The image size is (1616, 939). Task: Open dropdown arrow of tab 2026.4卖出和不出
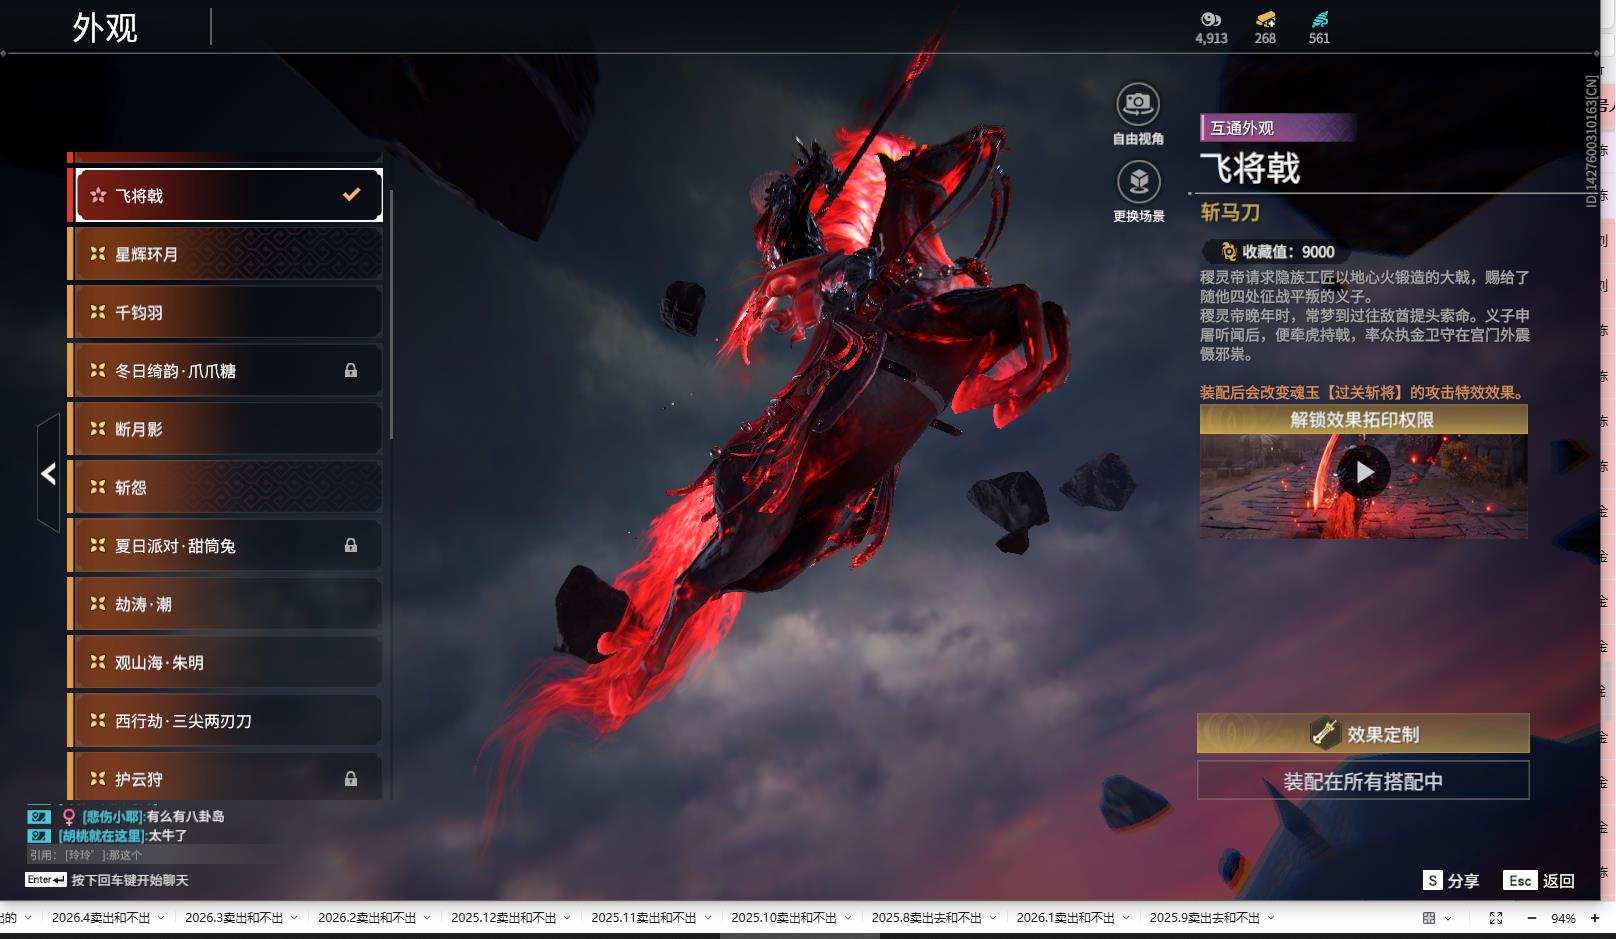click(161, 918)
